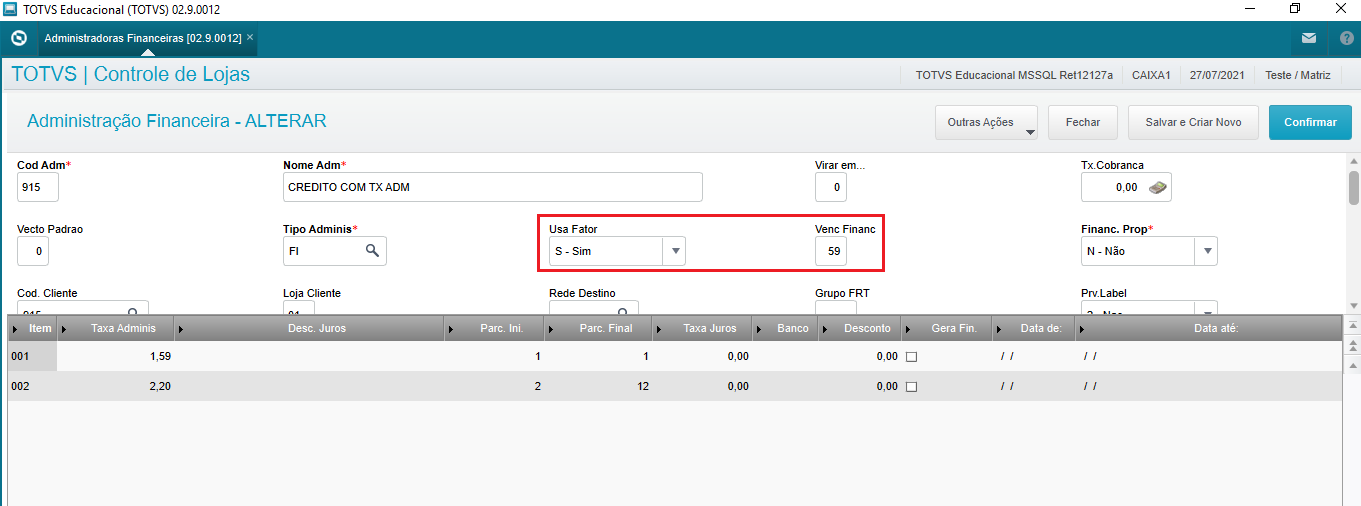This screenshot has width=1361, height=506.
Task: Click the Teste / Matriz label
Action: pyautogui.click(x=1297, y=75)
